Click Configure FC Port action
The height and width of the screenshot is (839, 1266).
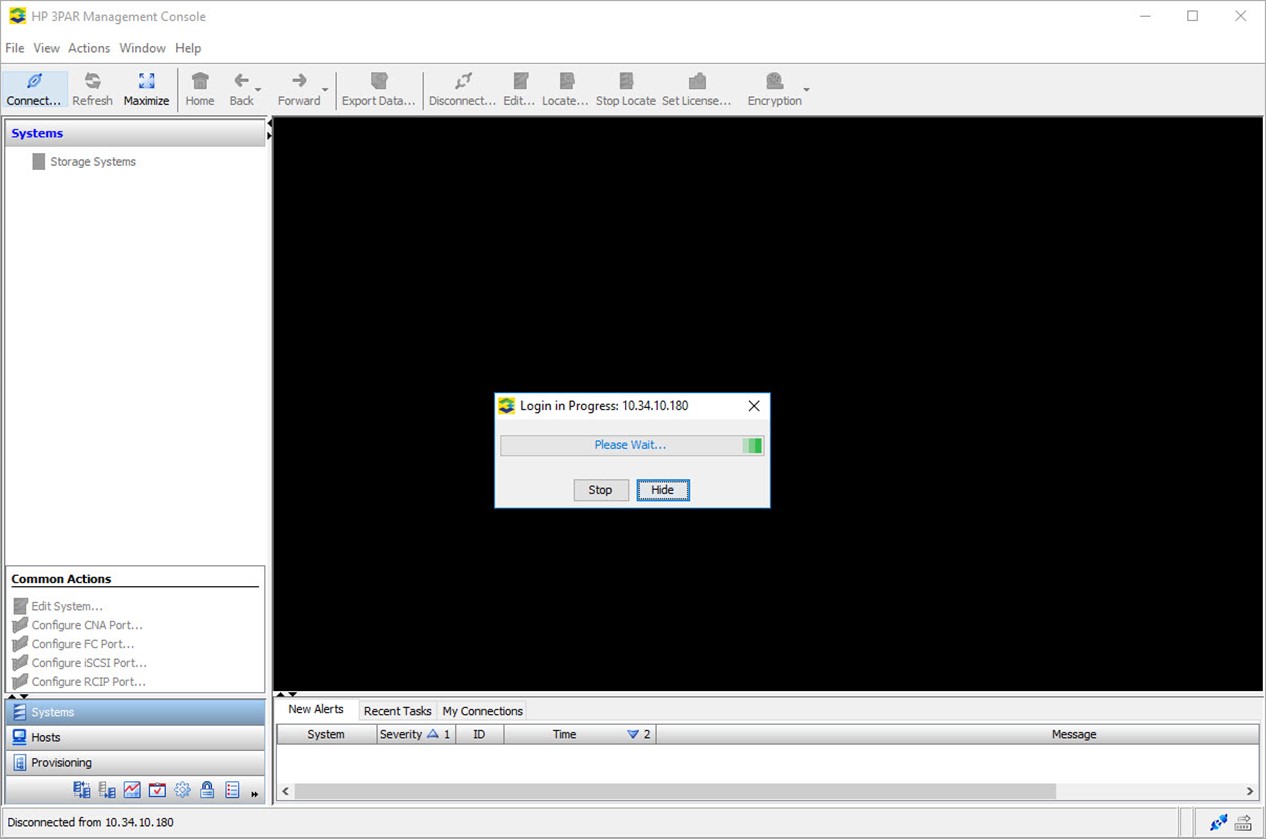(x=83, y=644)
